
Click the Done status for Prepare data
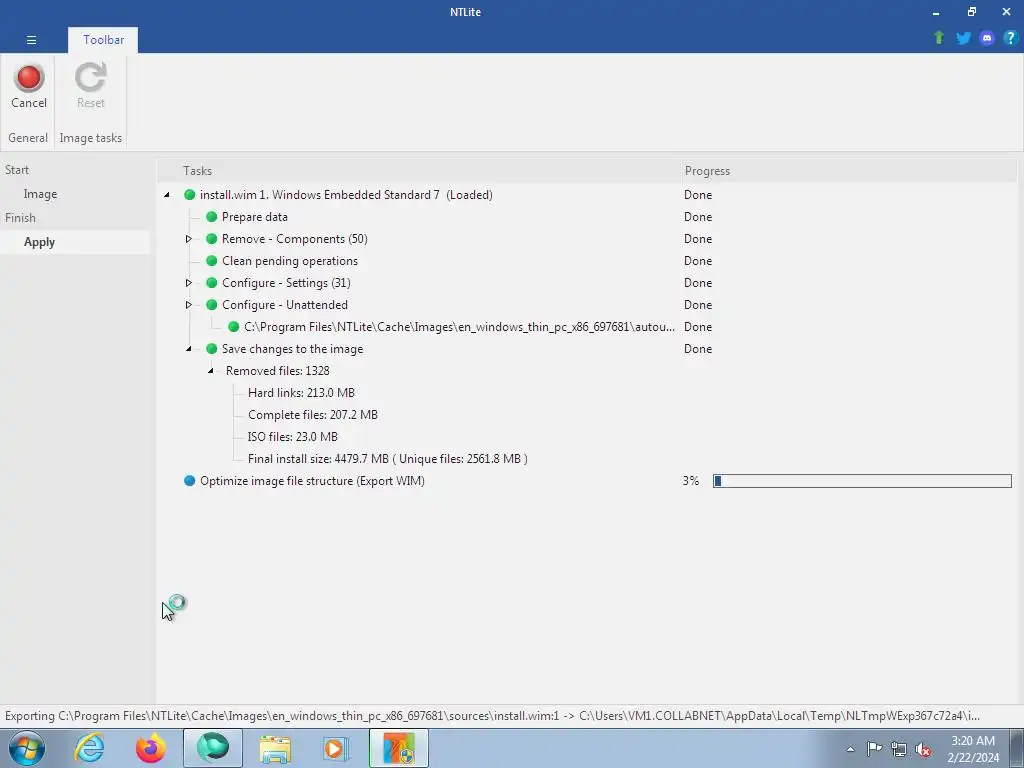point(697,217)
